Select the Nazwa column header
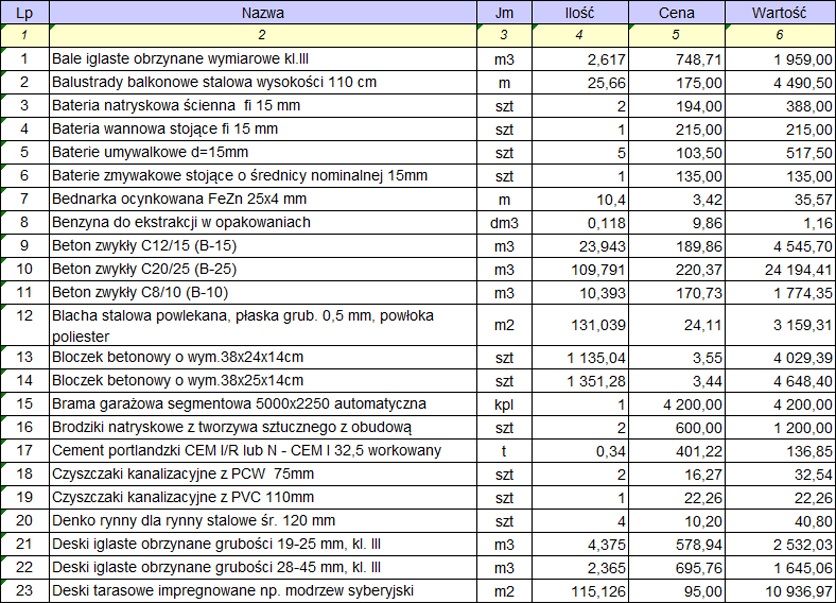 263,12
